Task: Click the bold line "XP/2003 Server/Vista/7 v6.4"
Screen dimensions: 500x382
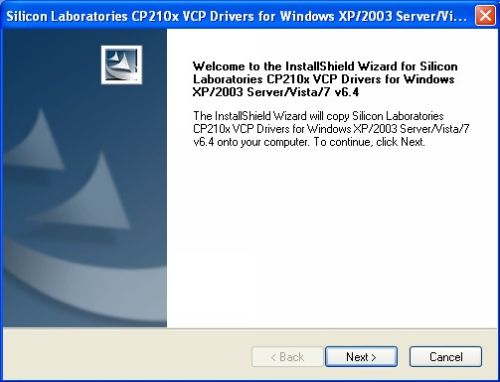Action: (x=276, y=92)
